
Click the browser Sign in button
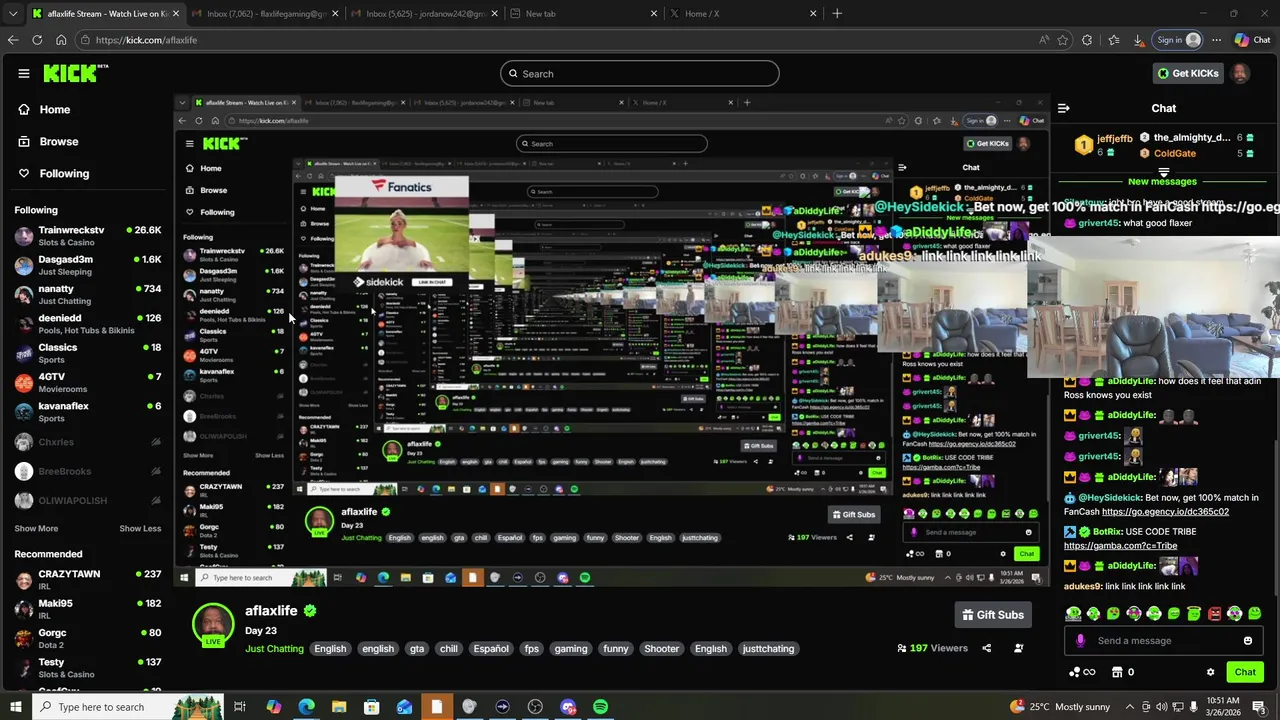tap(1178, 40)
